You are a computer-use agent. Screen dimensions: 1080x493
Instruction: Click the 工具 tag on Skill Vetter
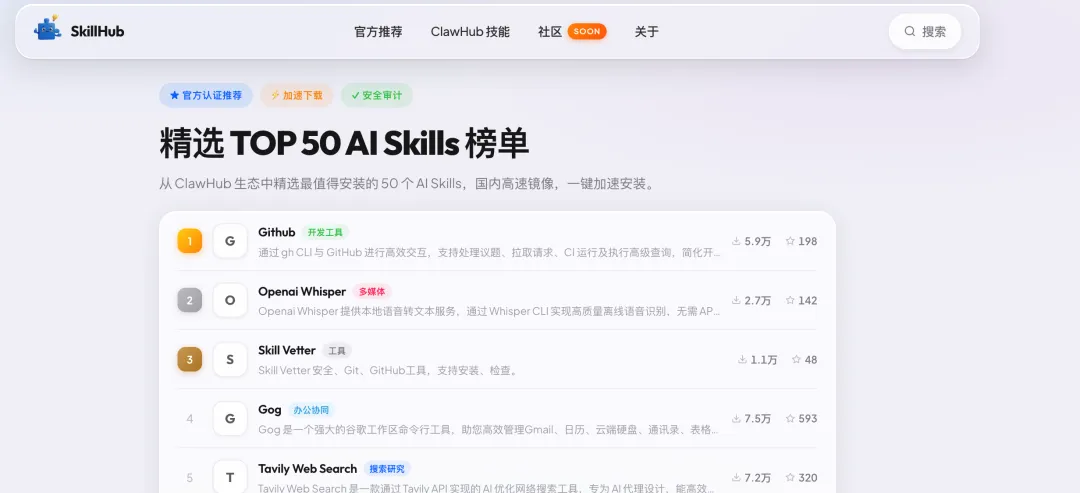point(337,351)
